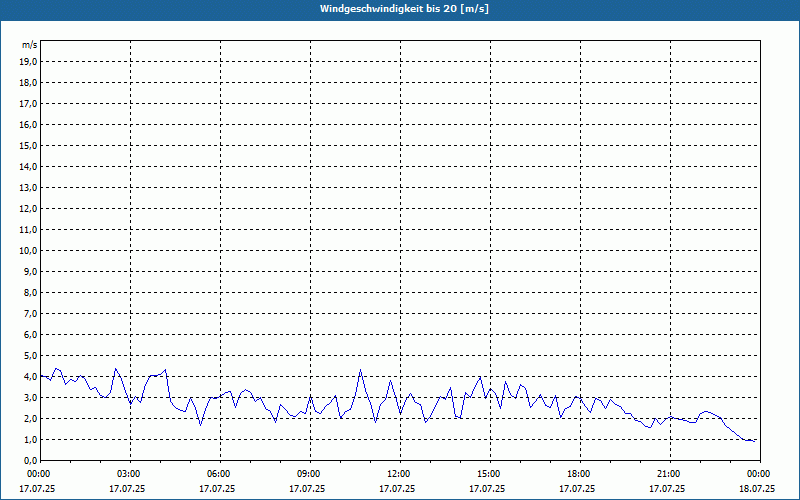Select the '11,0' y-axis label
Image resolution: width=800 pixels, height=500 pixels.
point(28,230)
